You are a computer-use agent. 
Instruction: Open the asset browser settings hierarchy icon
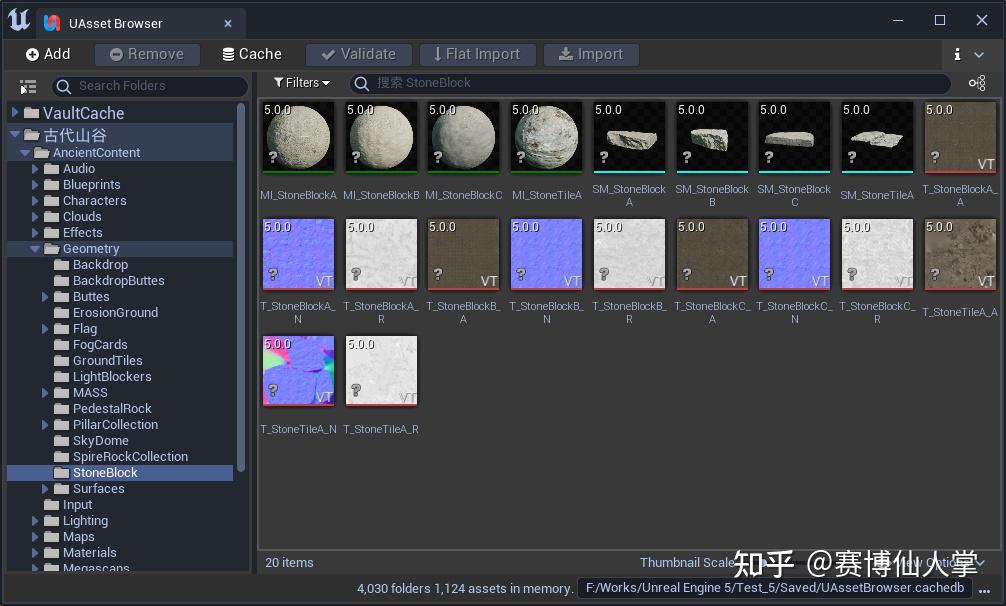coord(977,83)
